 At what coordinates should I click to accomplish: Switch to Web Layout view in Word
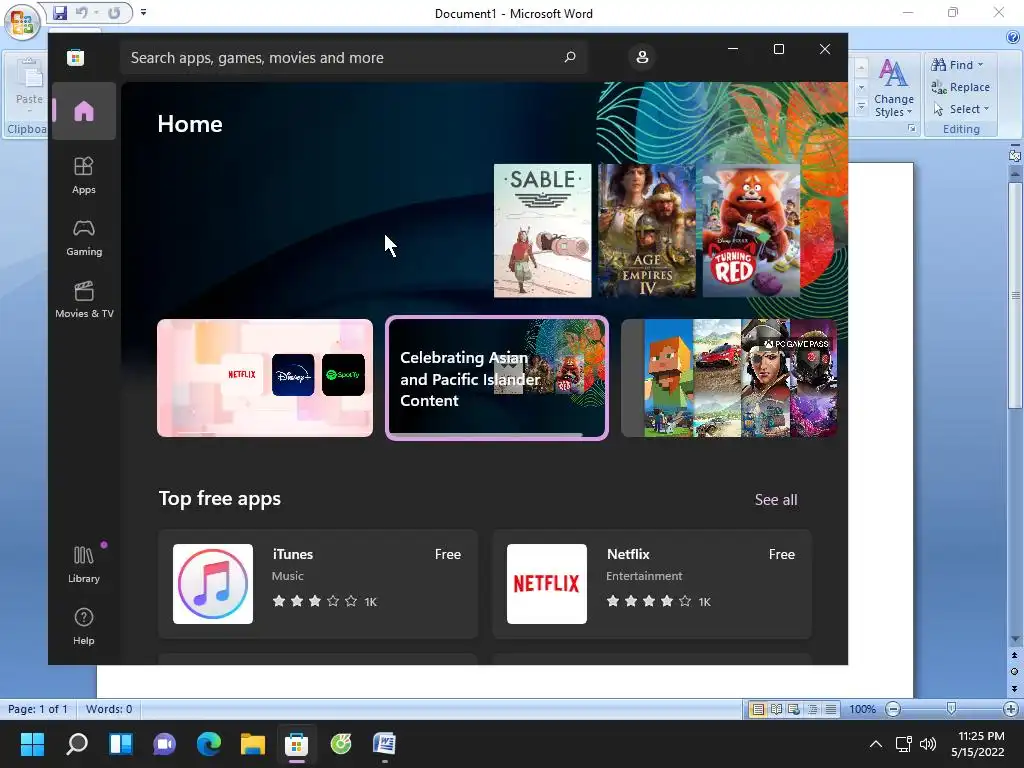point(794,709)
